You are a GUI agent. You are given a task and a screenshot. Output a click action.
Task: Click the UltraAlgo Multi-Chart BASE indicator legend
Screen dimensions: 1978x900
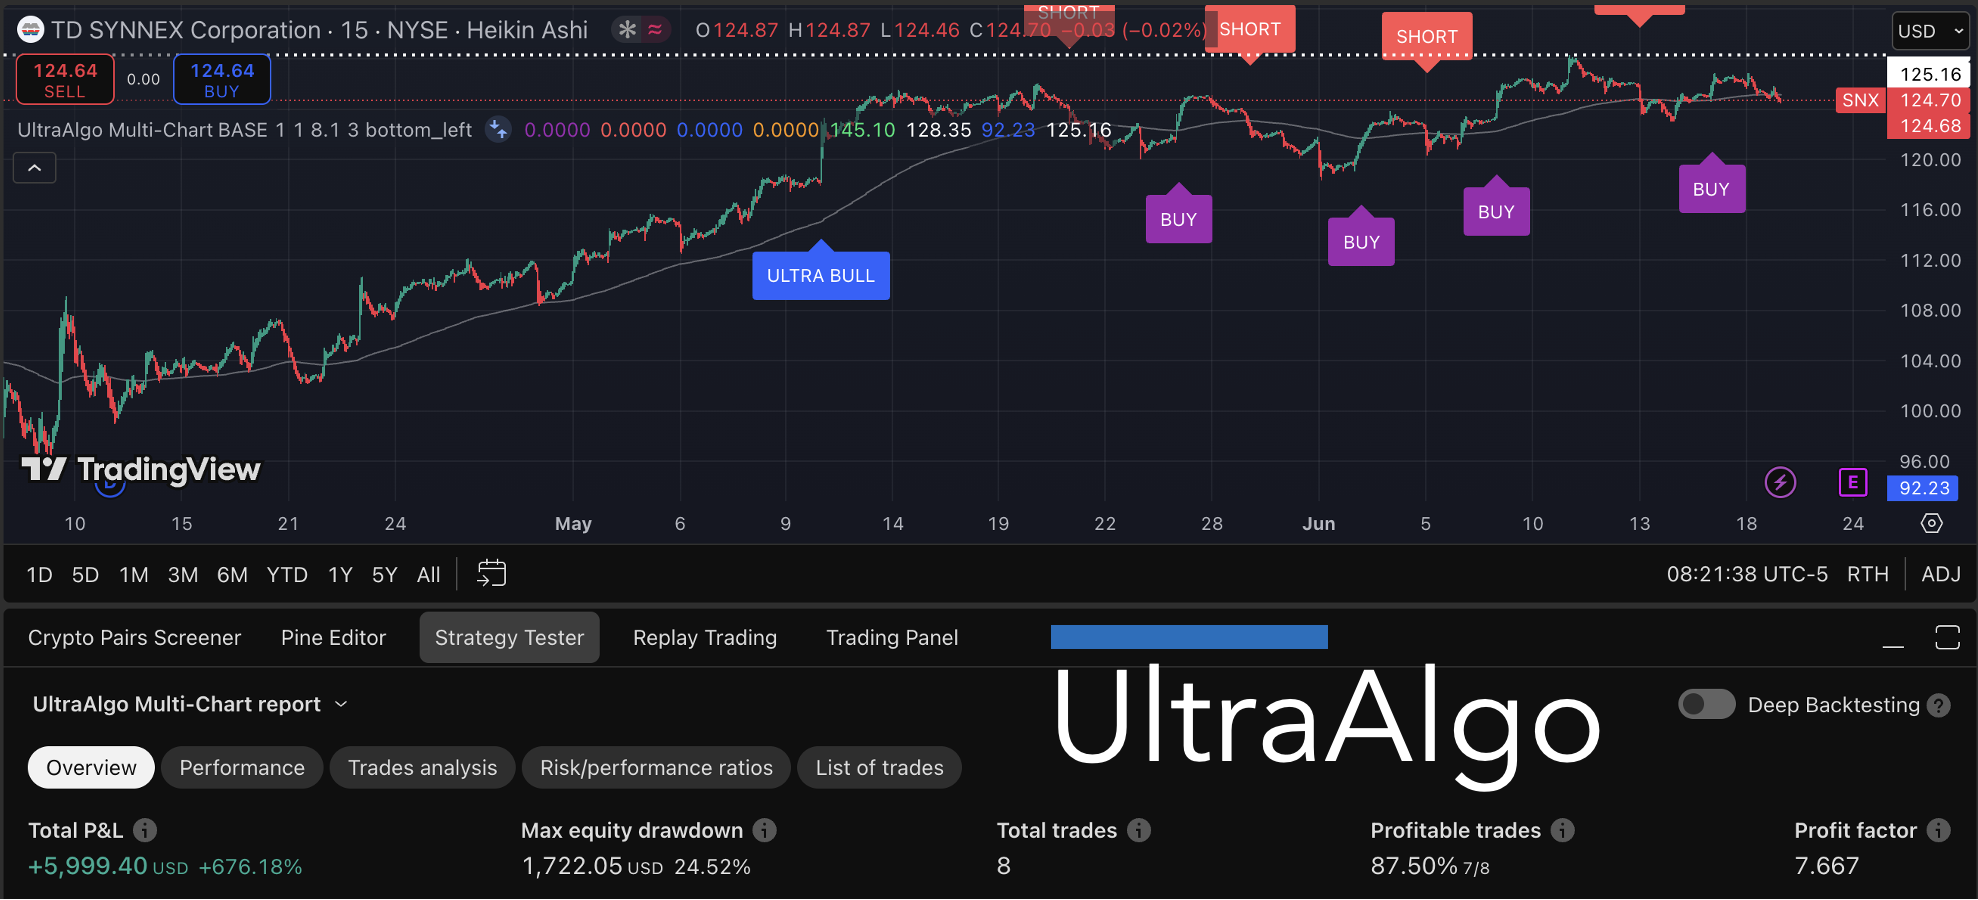pyautogui.click(x=245, y=130)
